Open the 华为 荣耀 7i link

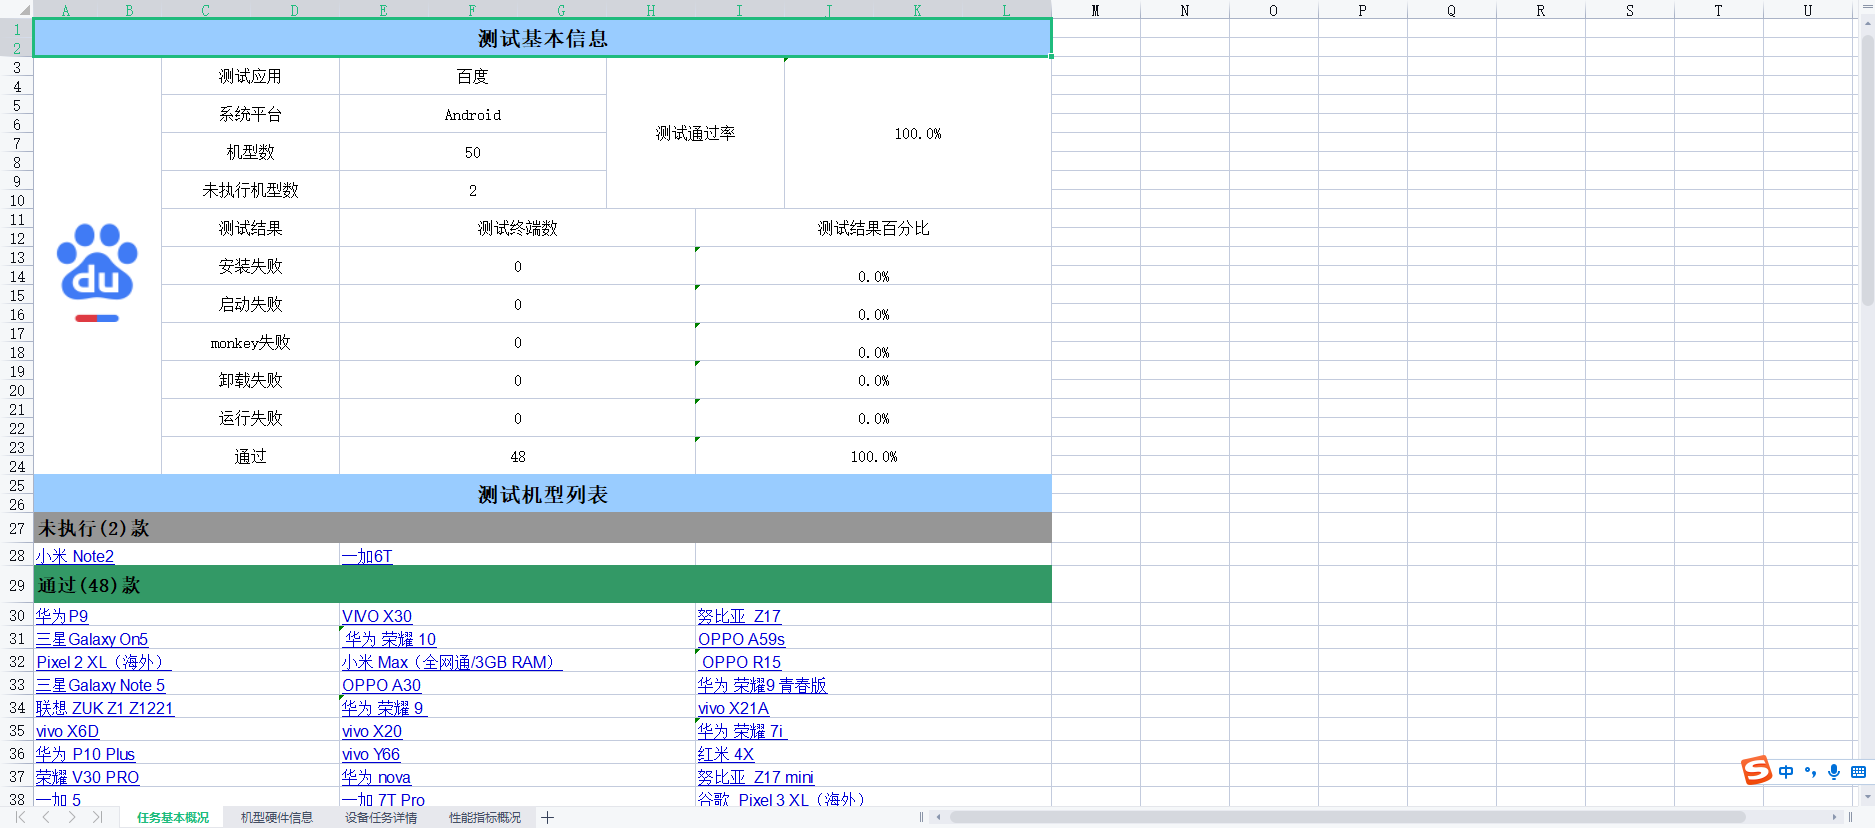coord(742,731)
